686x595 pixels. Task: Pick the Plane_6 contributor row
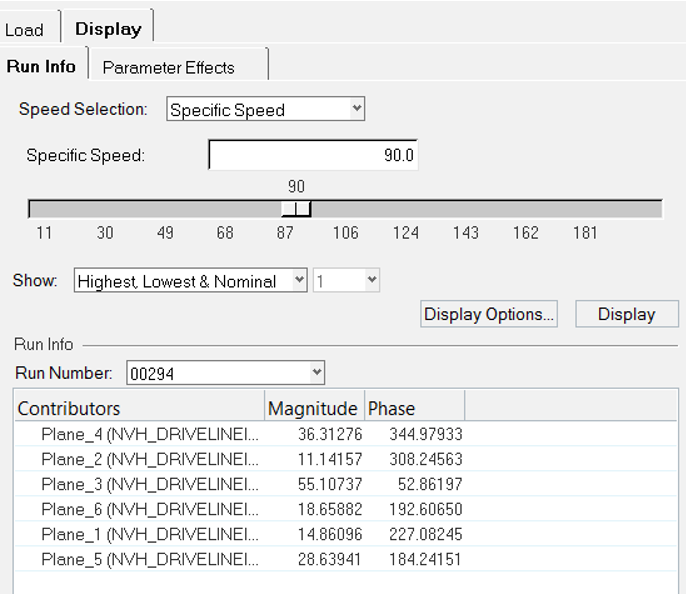coord(150,509)
